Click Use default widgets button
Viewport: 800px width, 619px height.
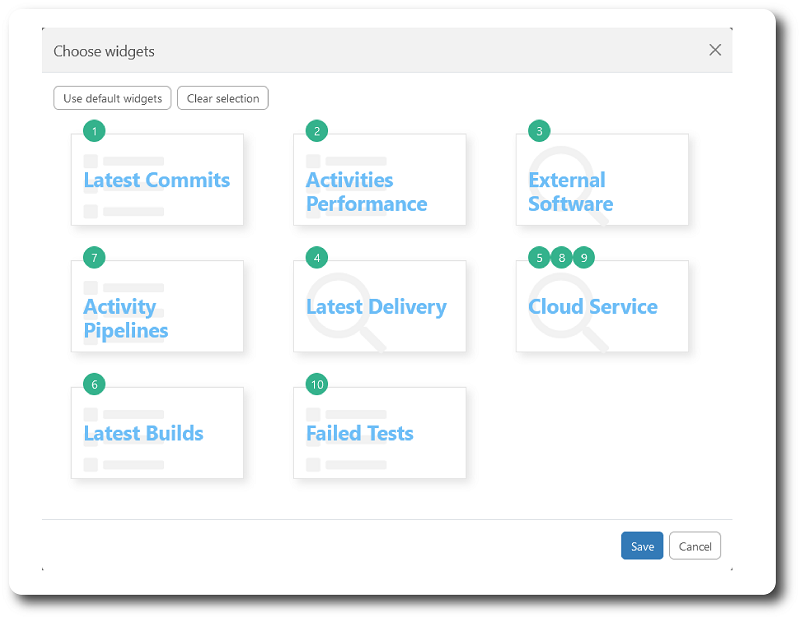[112, 98]
